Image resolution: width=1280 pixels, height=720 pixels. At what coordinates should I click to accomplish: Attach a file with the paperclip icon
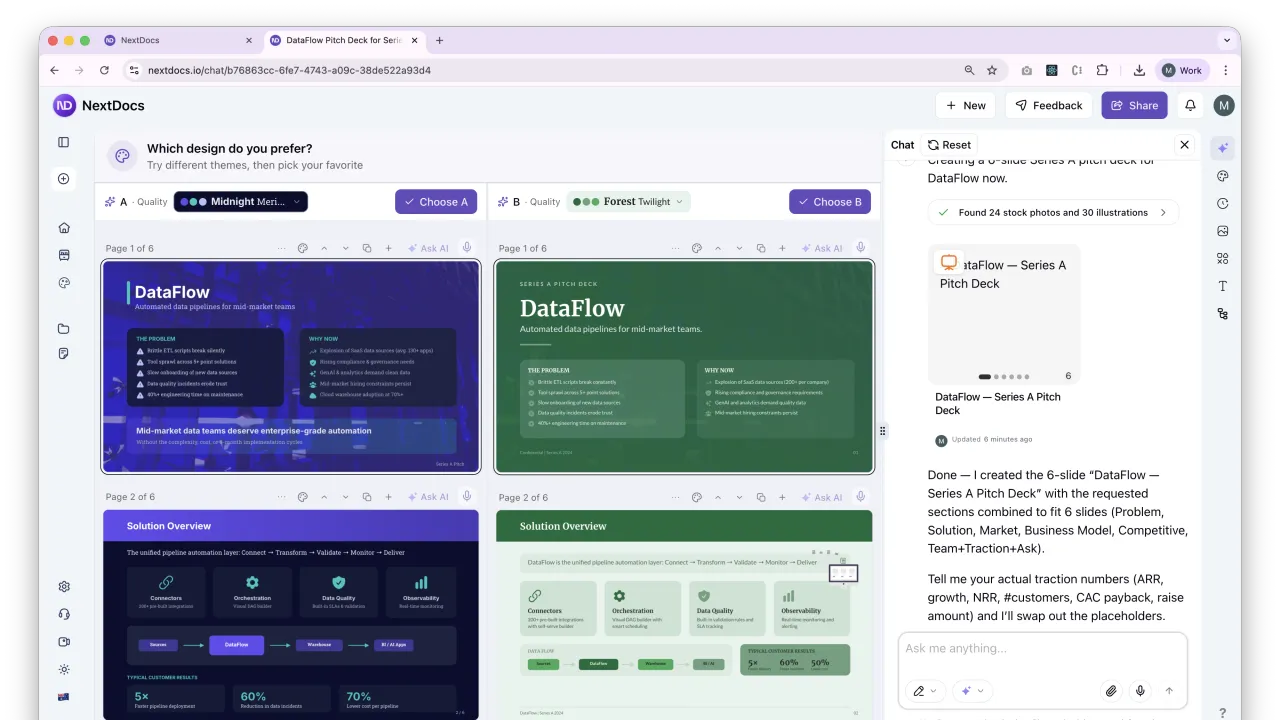[1110, 691]
